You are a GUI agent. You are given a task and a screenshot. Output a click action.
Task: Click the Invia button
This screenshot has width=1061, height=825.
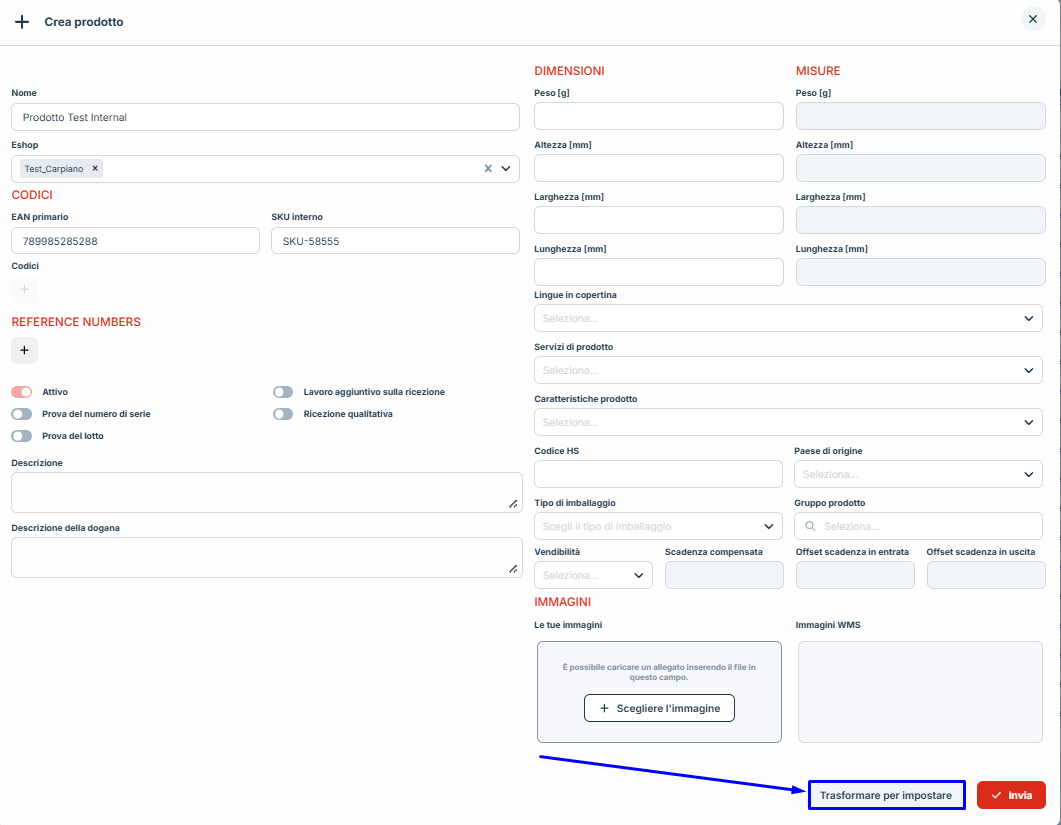(1011, 795)
